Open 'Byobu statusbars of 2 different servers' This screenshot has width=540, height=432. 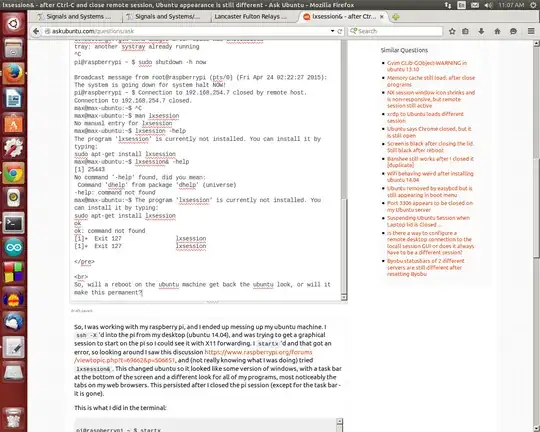(425, 268)
